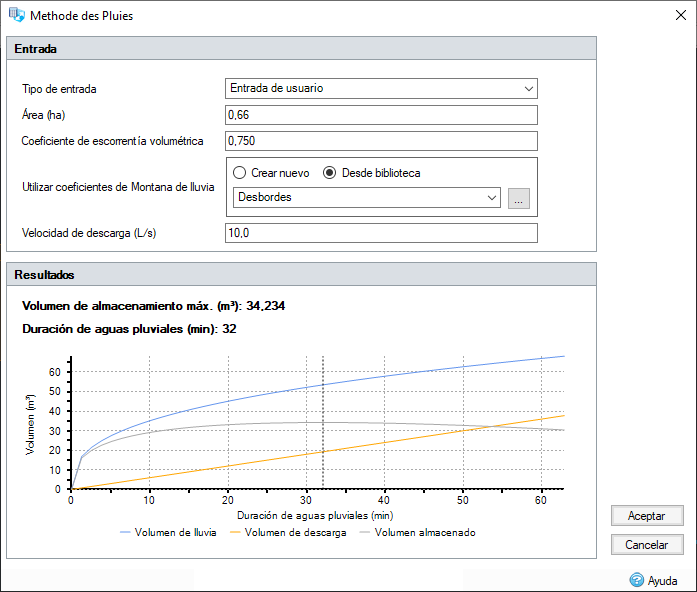Click the Tipo de entrada label
The width and height of the screenshot is (697, 592).
click(x=59, y=89)
